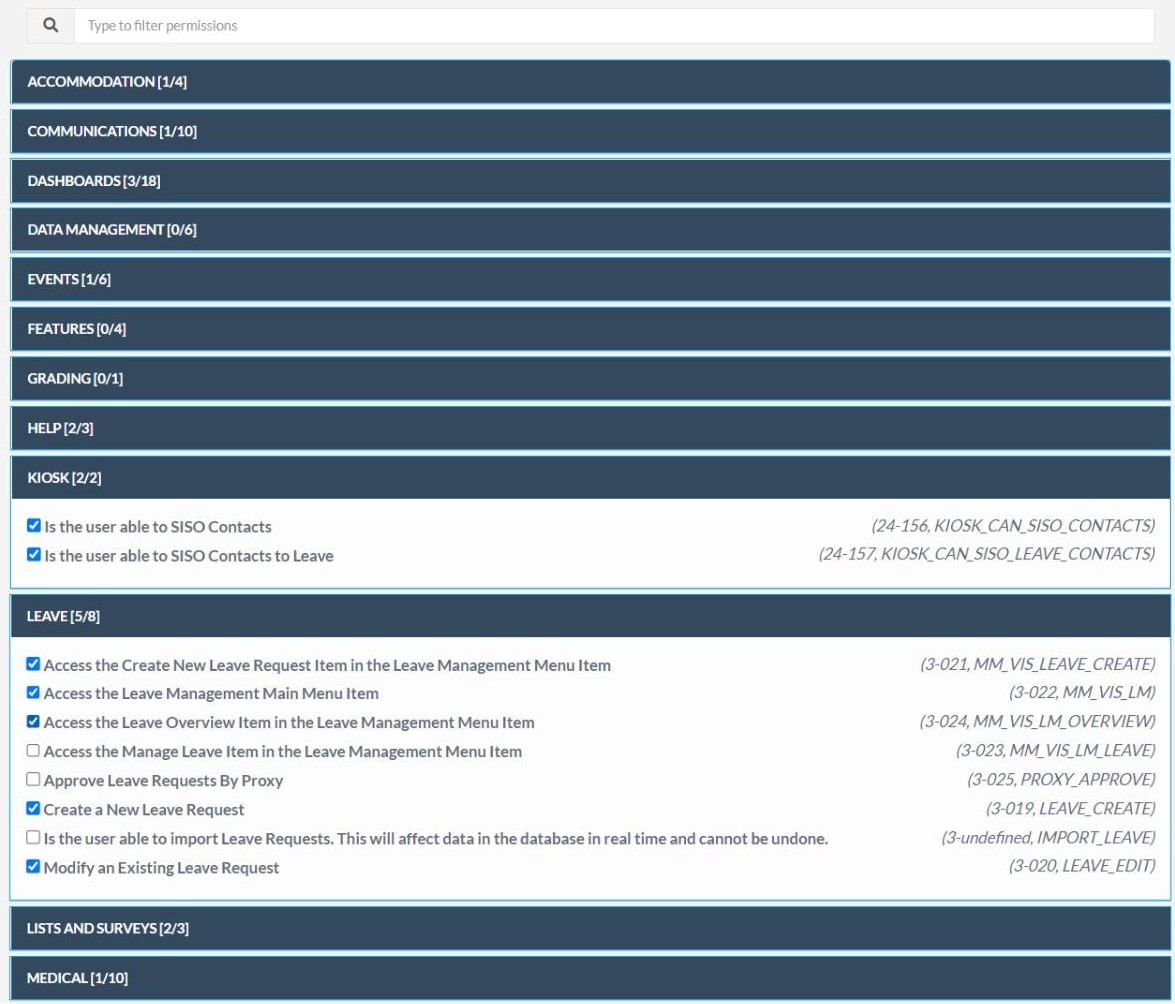Uncheck 'Create New Leave Request Item' menu permission
This screenshot has width=1175, height=1004.
tap(33, 664)
